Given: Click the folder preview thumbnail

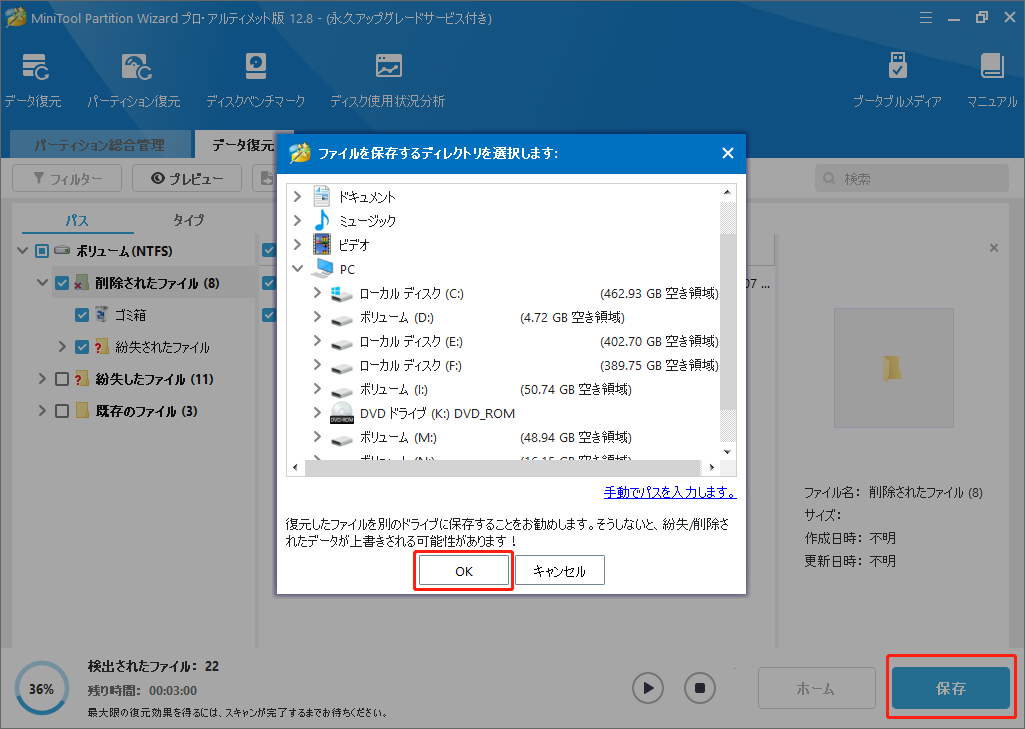Looking at the screenshot, I should click(x=893, y=367).
